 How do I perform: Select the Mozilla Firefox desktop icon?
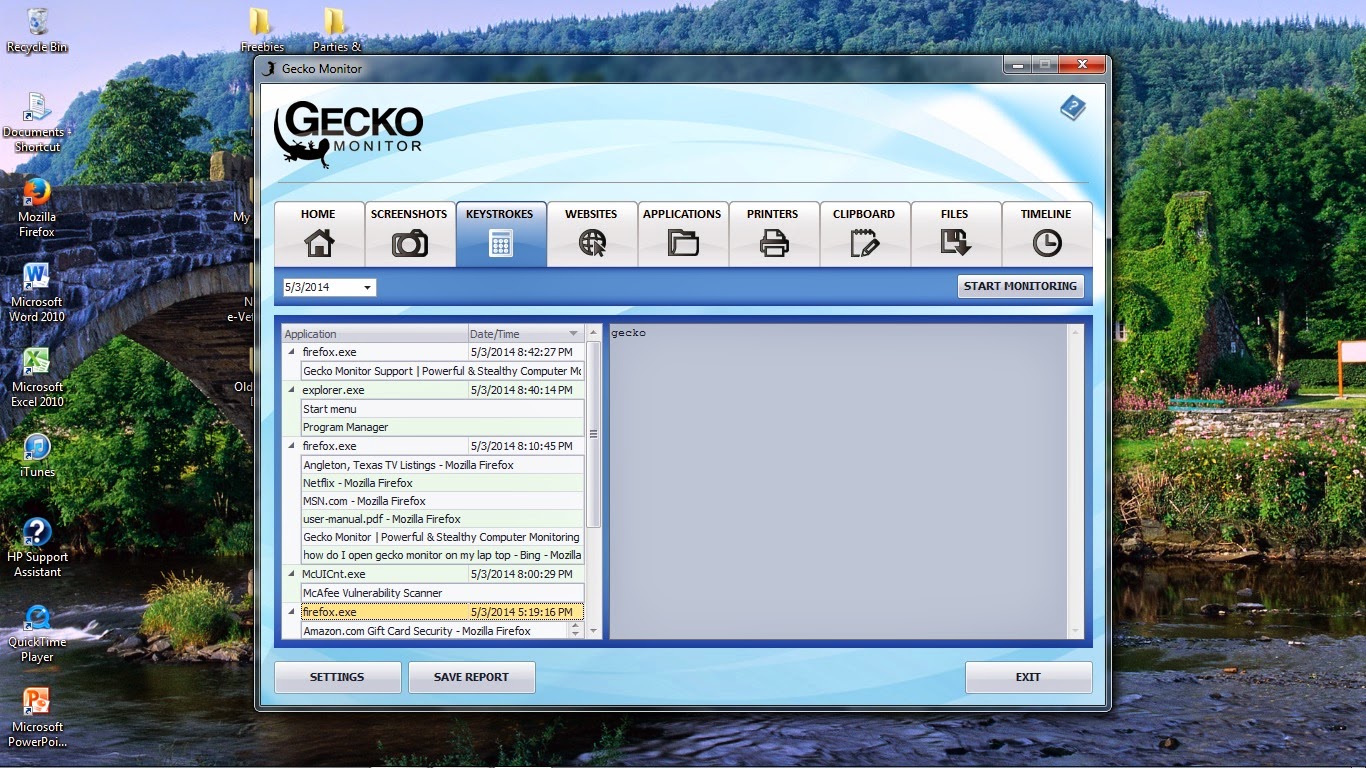37,208
